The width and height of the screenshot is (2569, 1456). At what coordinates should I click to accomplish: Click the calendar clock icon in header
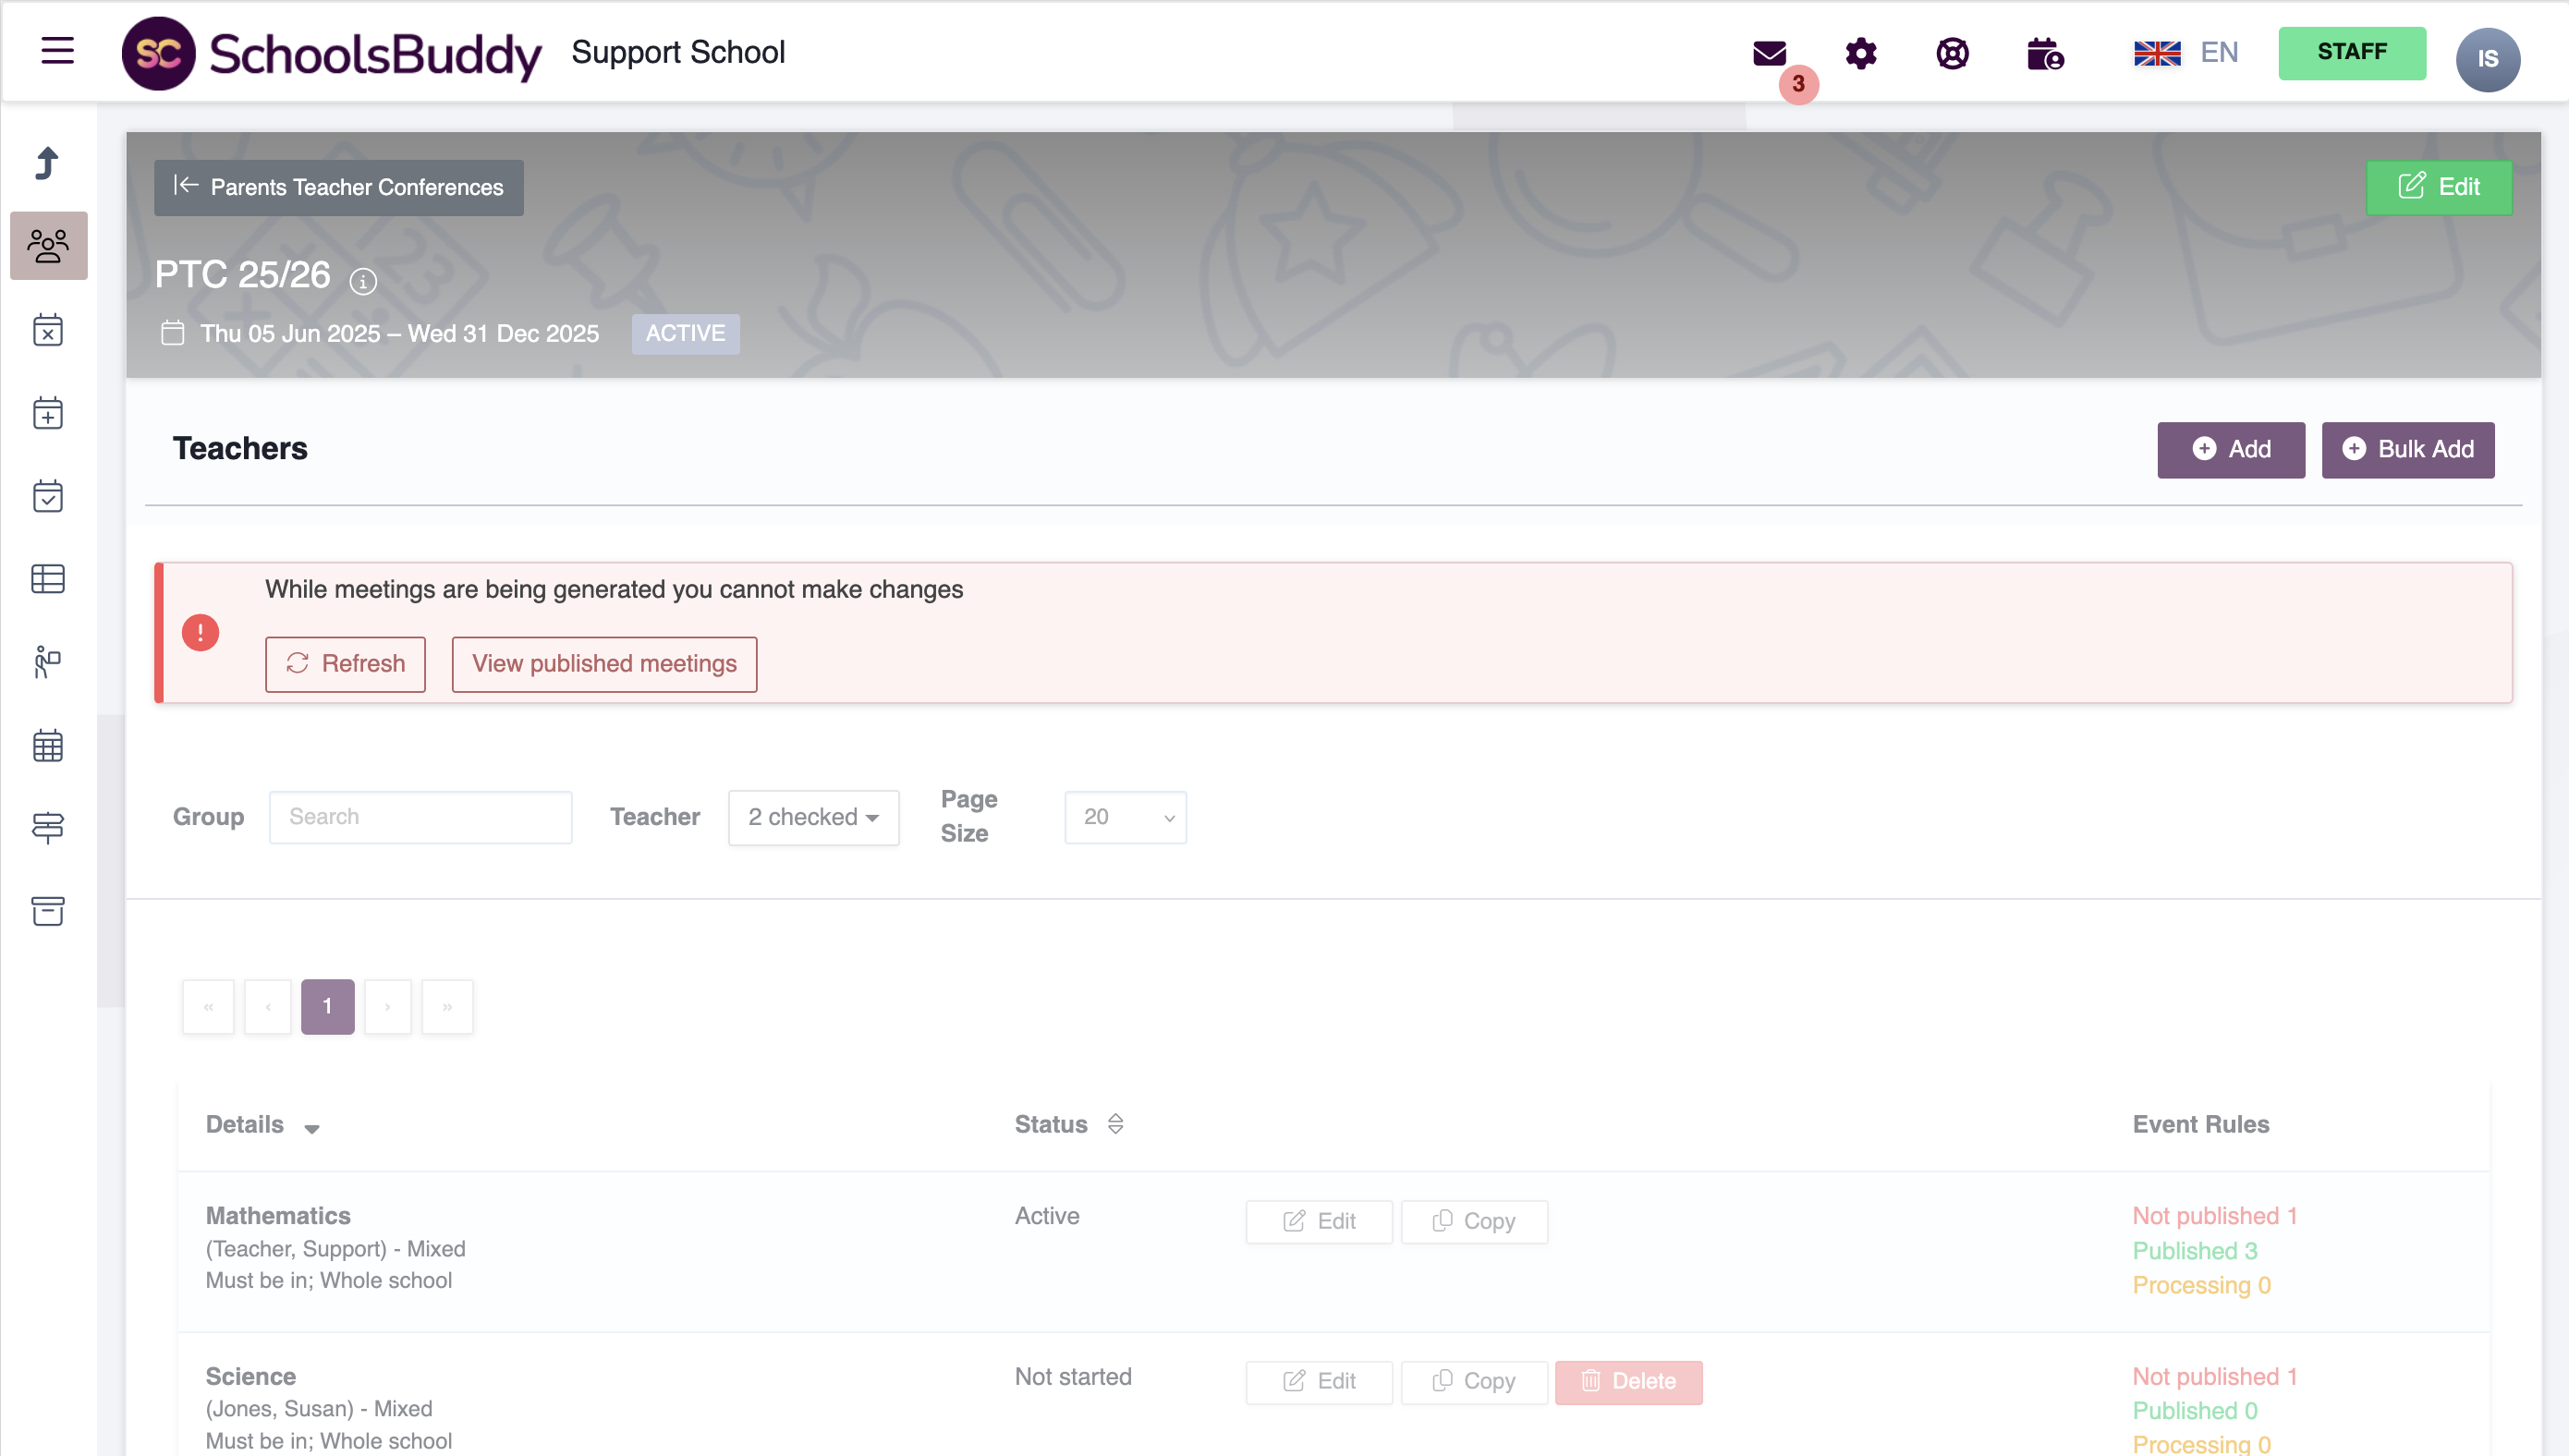(x=2044, y=53)
